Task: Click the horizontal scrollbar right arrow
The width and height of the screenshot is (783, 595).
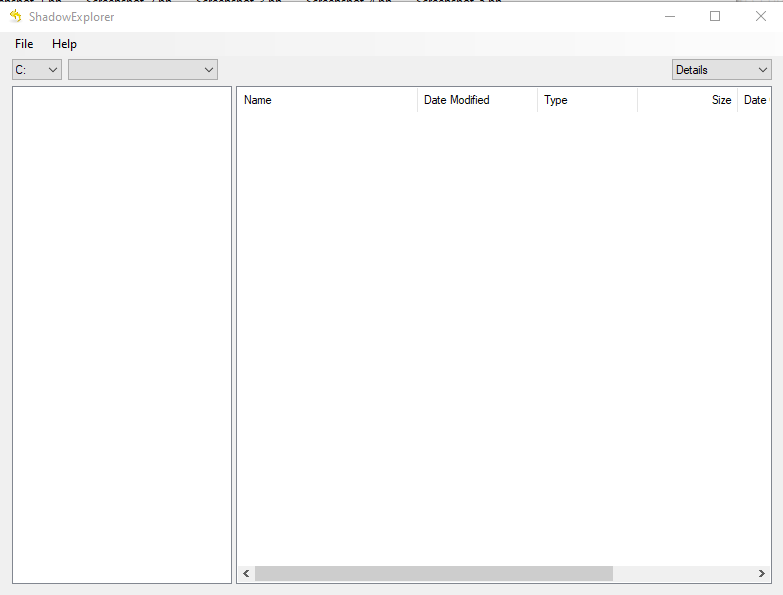Action: click(762, 574)
